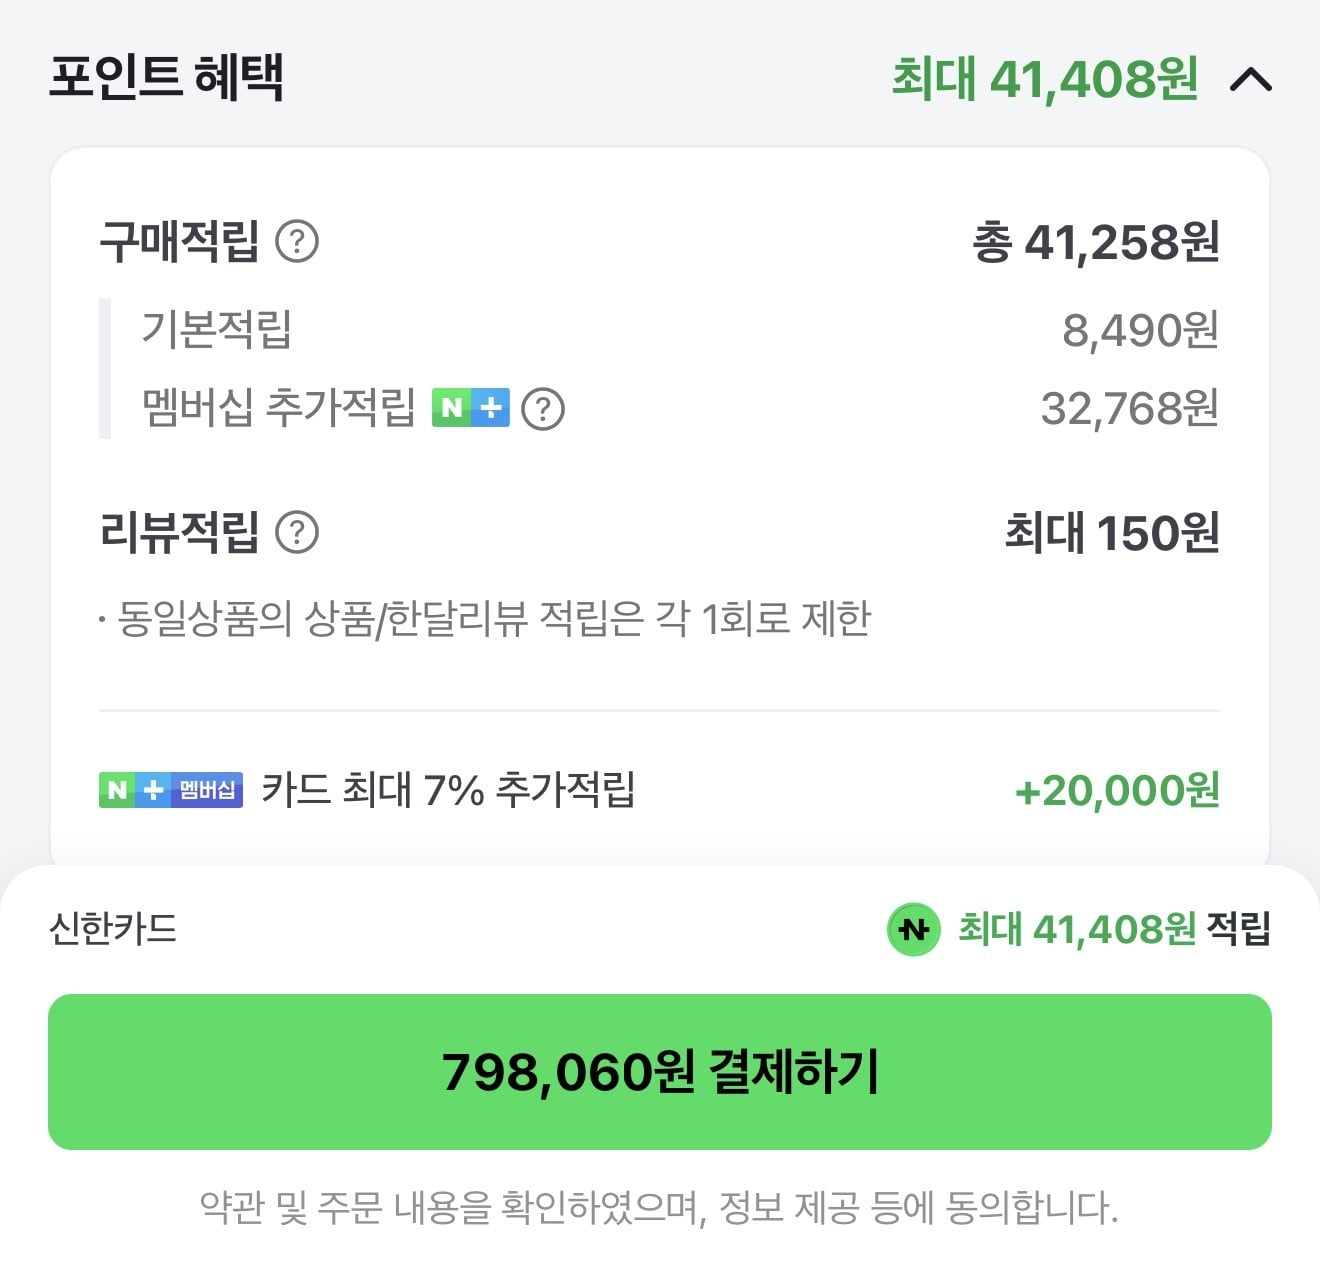Click the help icon next to 멤버십 추가적립
The width and height of the screenshot is (1320, 1278).
(543, 409)
